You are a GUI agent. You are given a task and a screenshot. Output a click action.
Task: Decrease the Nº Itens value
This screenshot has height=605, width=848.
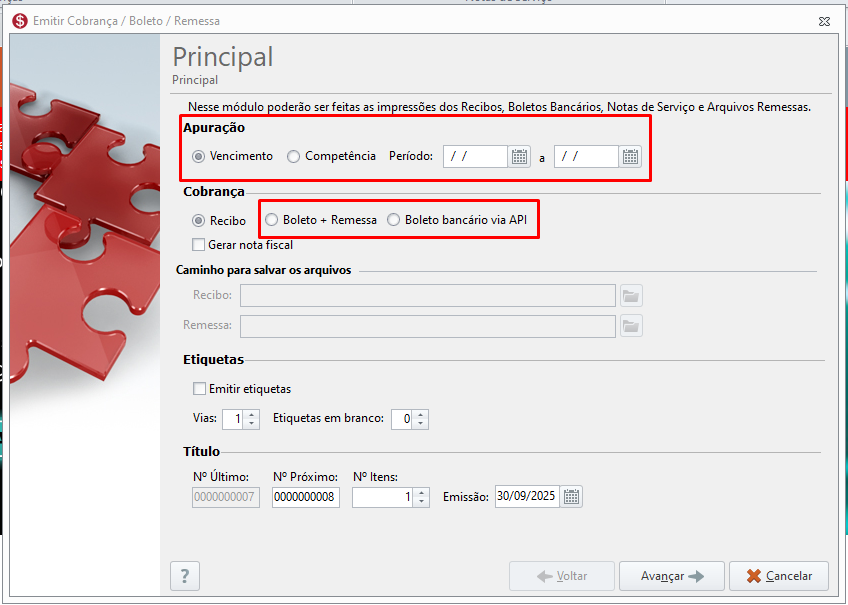tap(421, 502)
